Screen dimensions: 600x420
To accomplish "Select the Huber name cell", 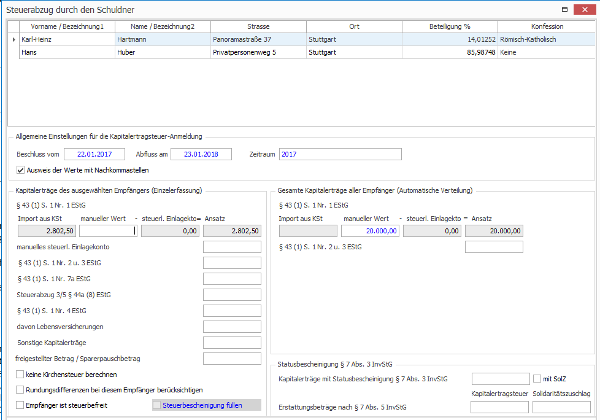I will tap(163, 52).
